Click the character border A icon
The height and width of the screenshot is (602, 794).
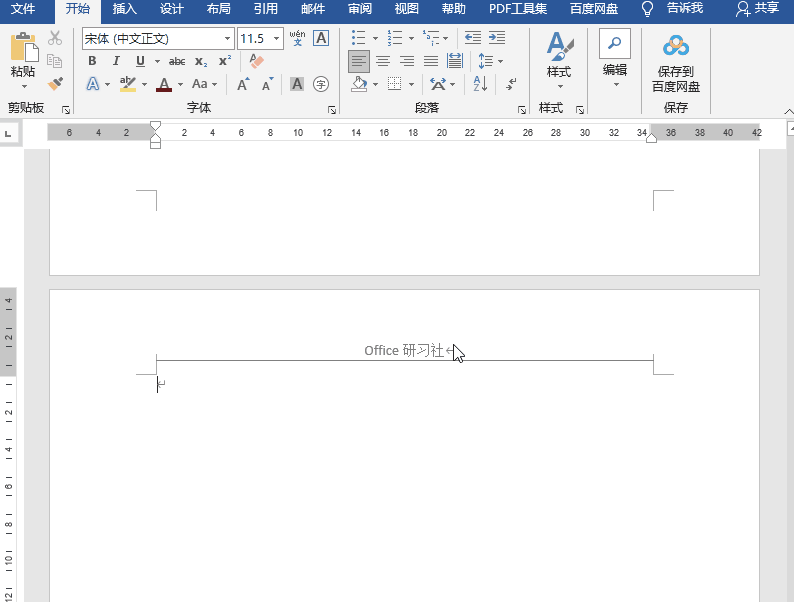pos(321,38)
